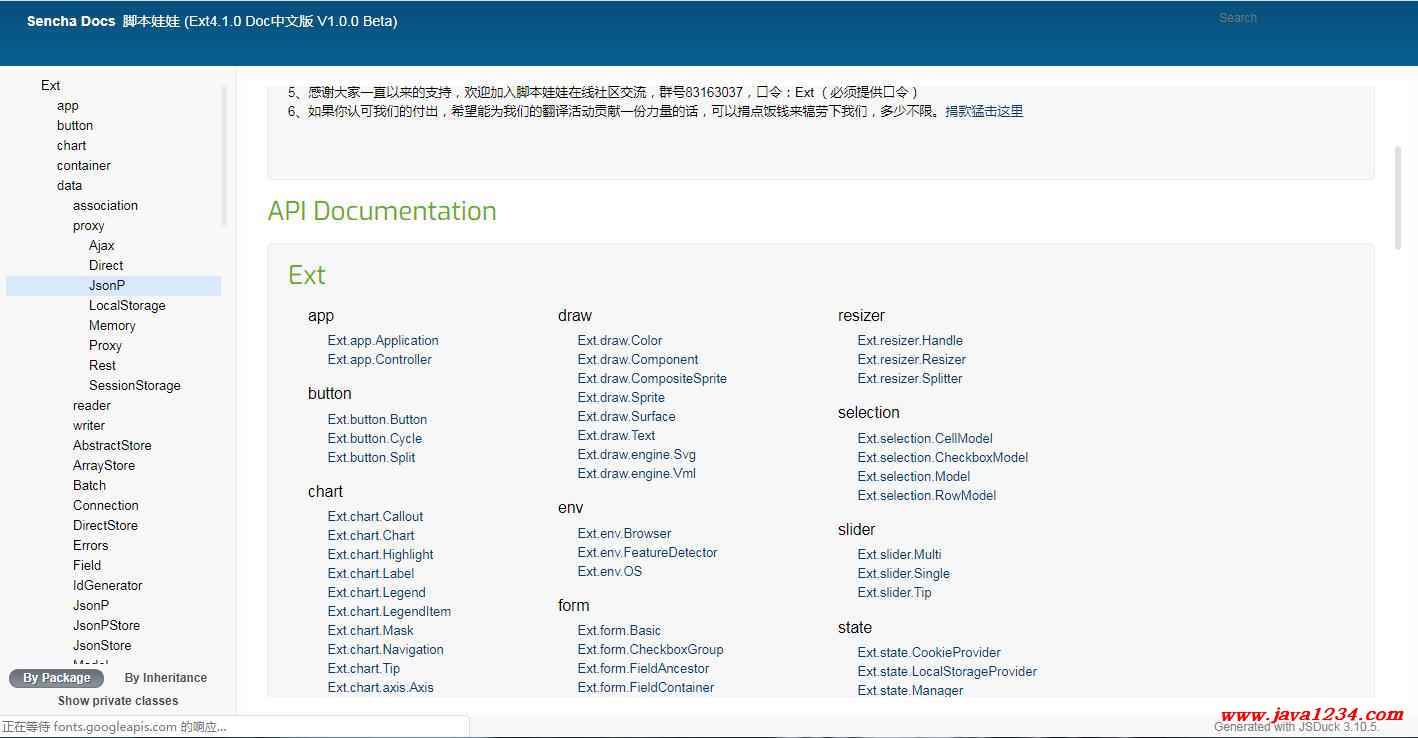This screenshot has width=1418, height=738.
Task: Open Ext.env.Browser link
Action: coord(624,534)
